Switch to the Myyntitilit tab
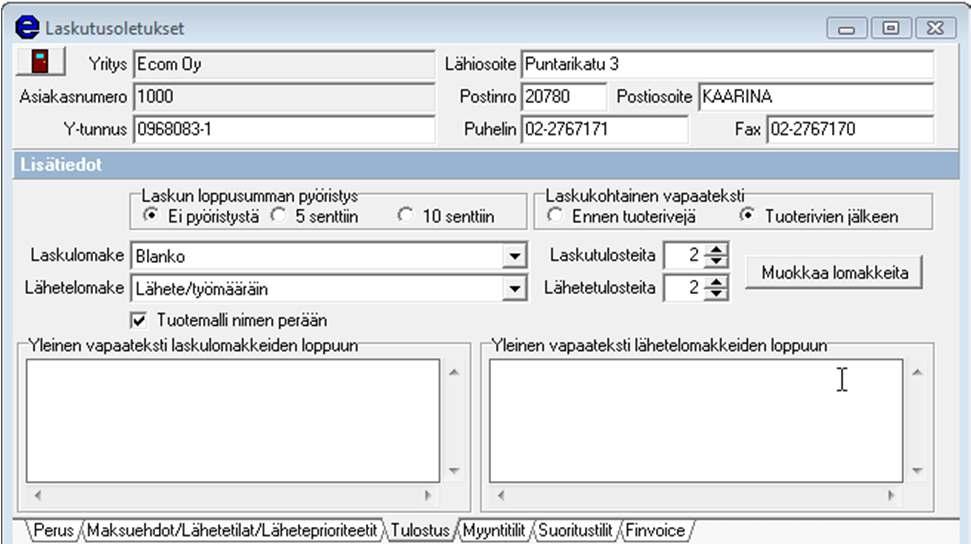The height and width of the screenshot is (544, 971). pyautogui.click(x=494, y=530)
